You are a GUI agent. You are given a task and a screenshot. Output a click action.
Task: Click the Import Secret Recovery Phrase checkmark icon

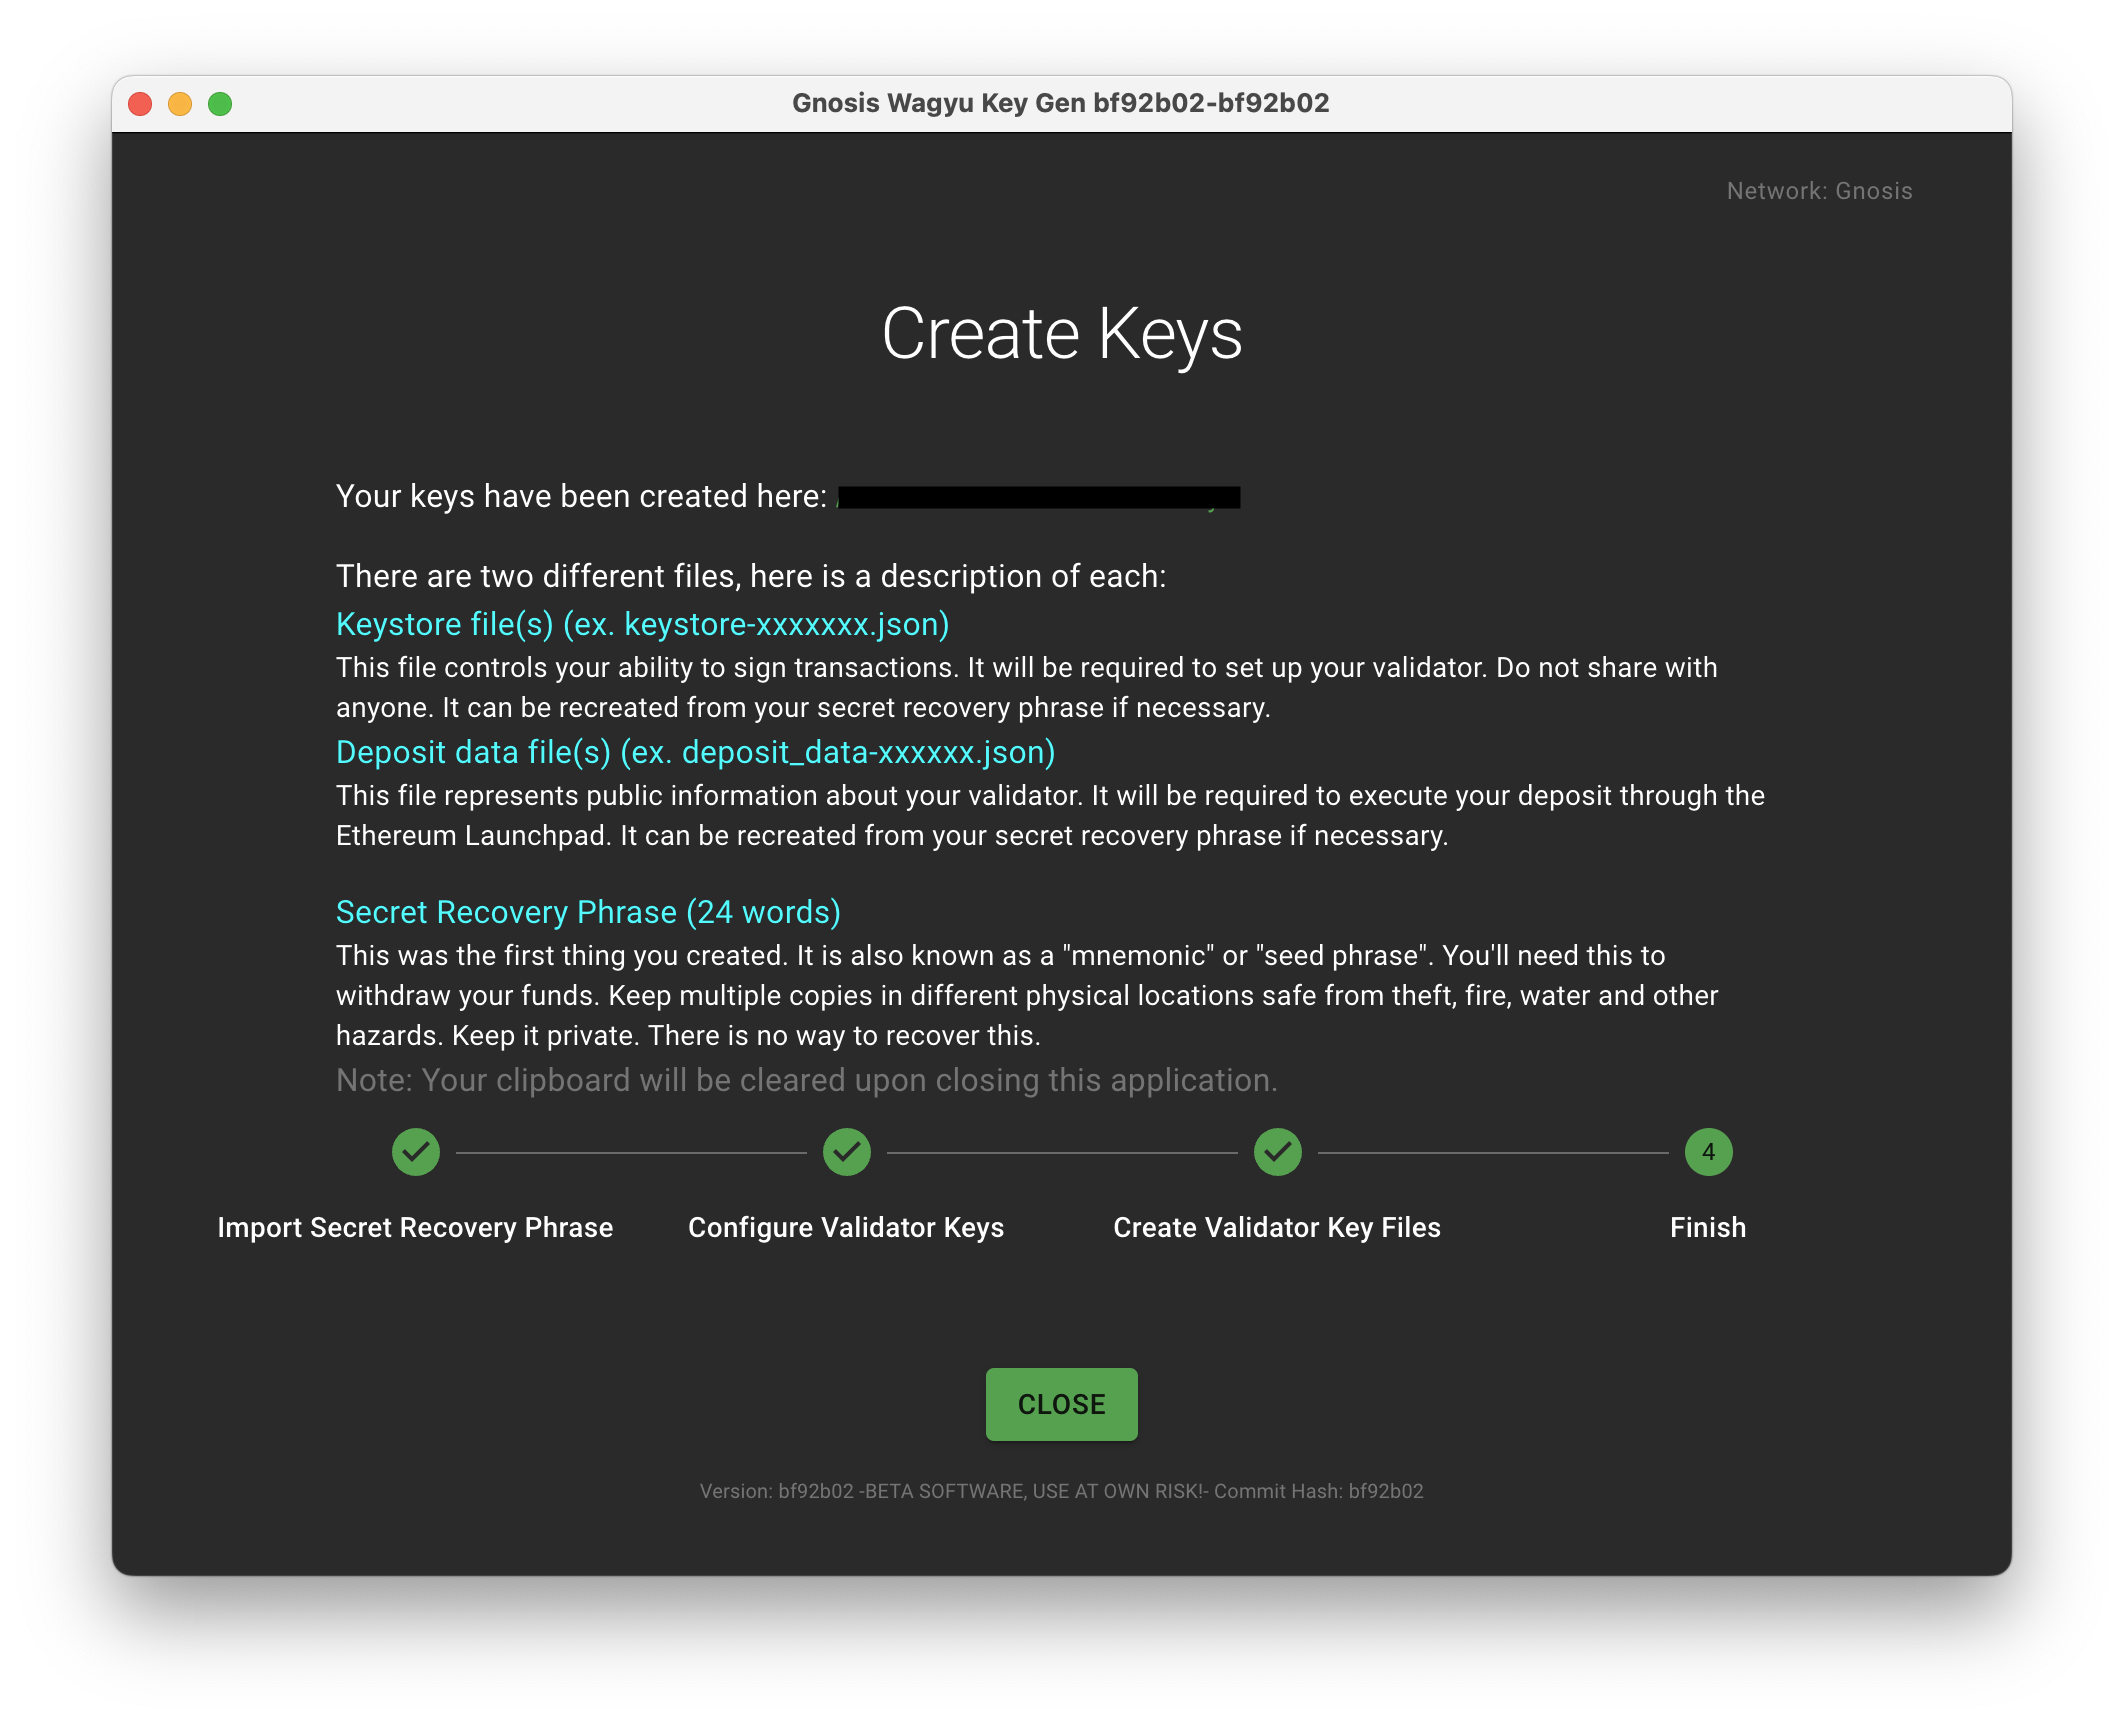point(416,1152)
